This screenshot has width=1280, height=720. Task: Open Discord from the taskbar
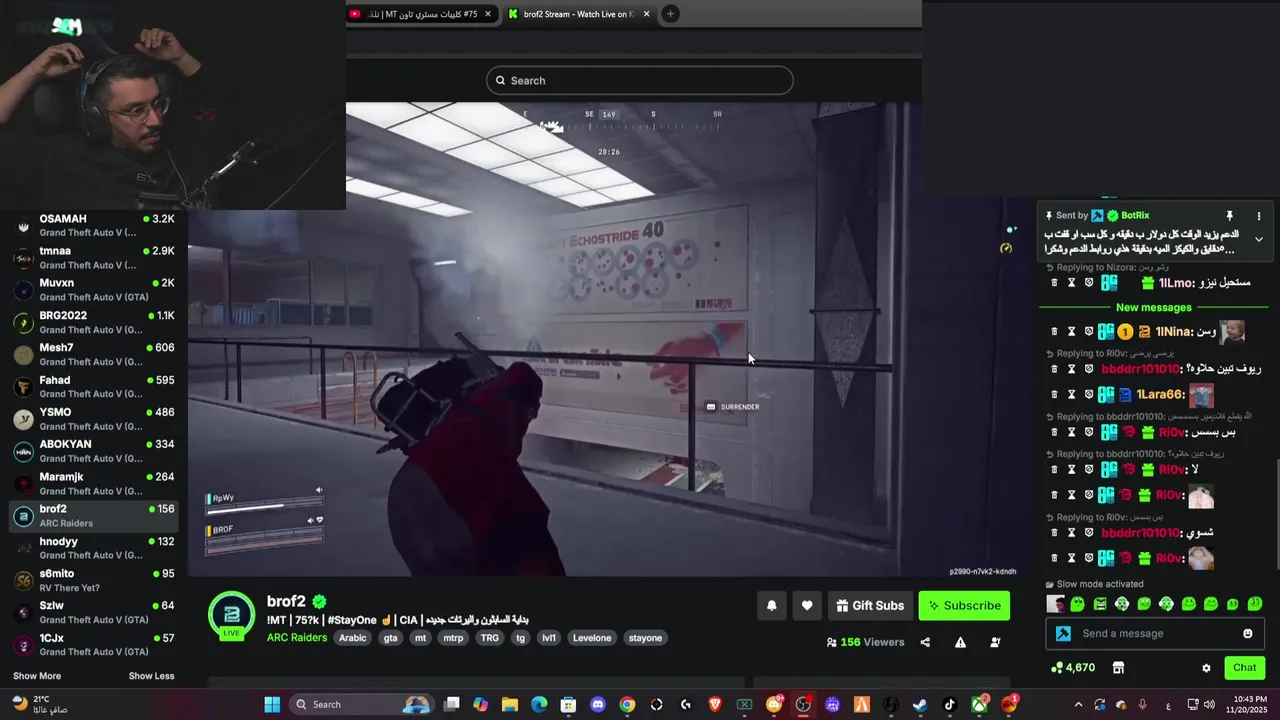[x=598, y=705]
